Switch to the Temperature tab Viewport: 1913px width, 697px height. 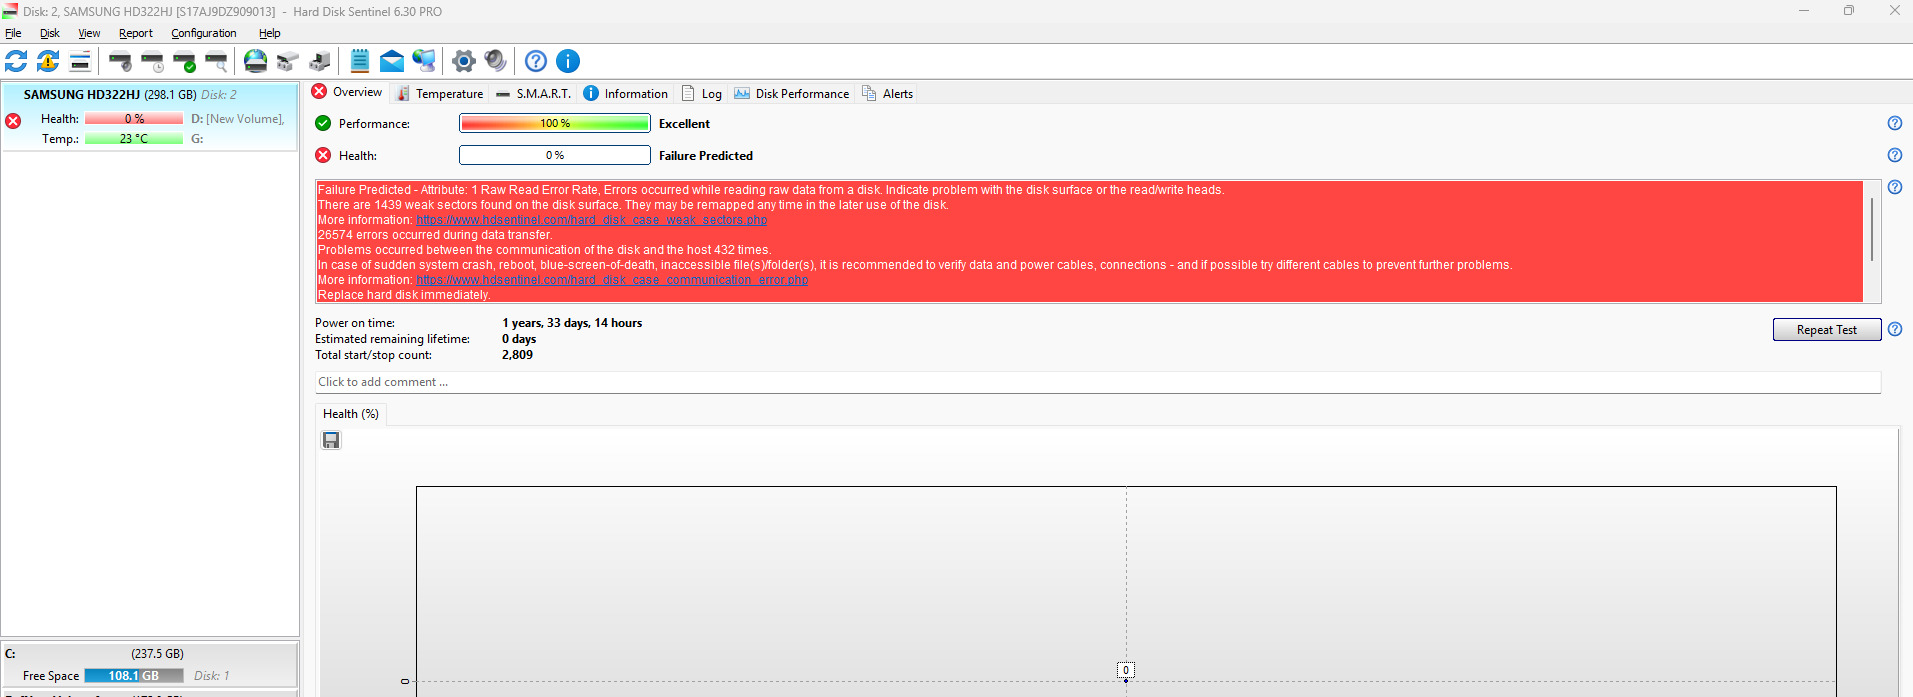tap(440, 93)
